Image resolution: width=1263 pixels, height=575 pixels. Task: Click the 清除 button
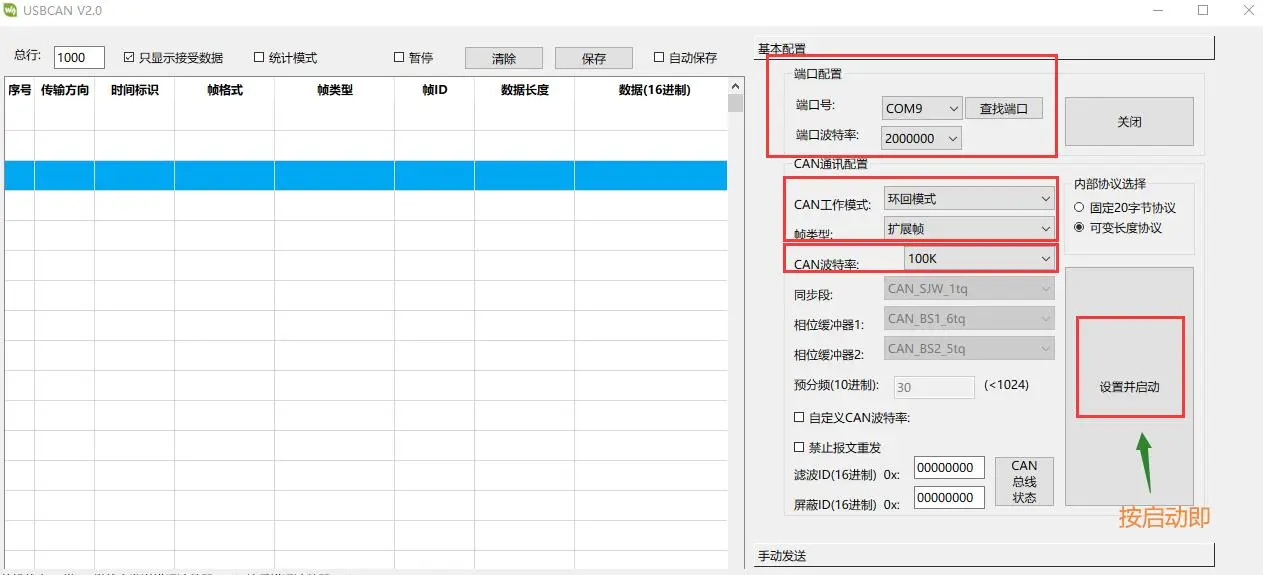click(503, 59)
